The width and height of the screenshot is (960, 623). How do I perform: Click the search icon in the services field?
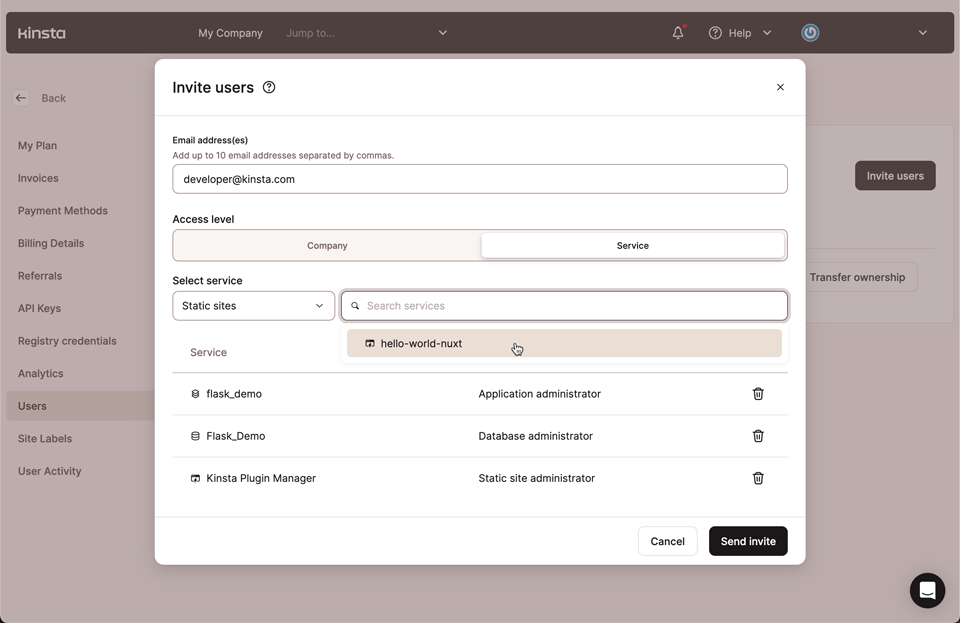(356, 305)
